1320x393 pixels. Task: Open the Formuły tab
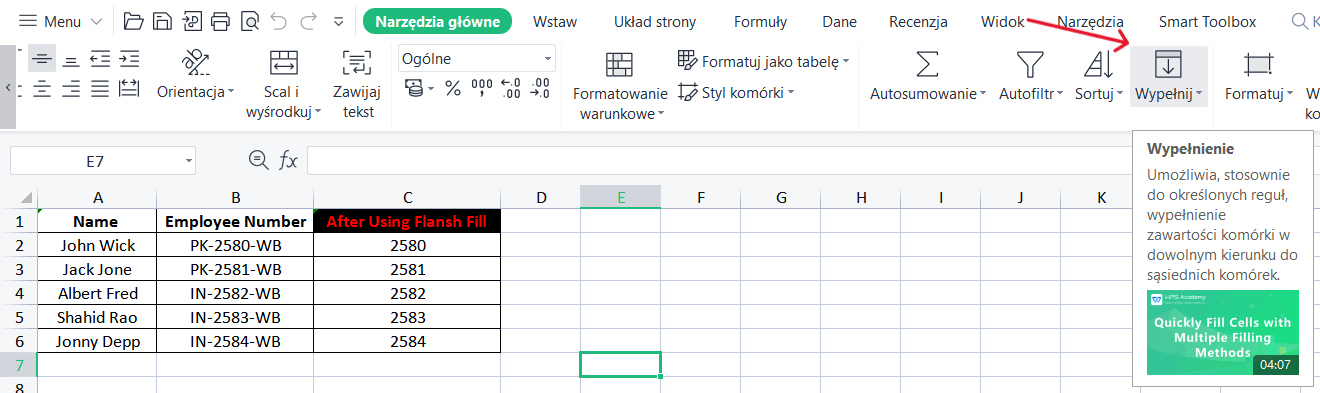[760, 21]
